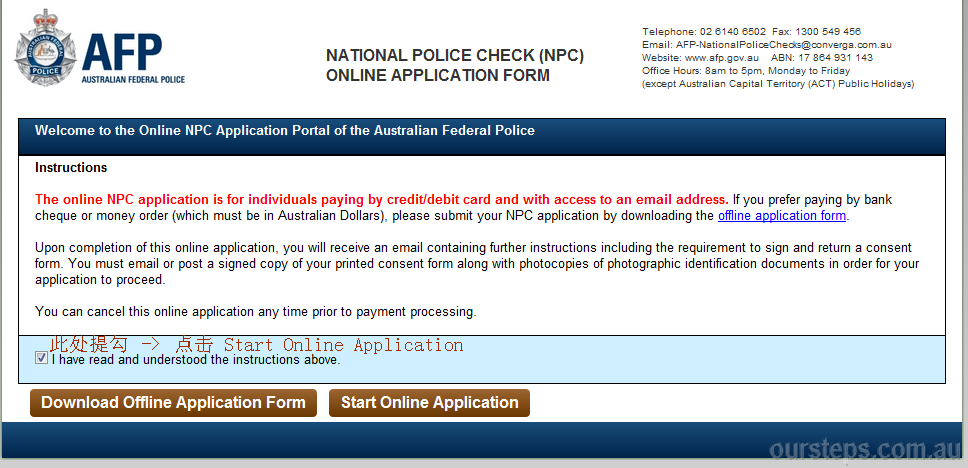Screen dimensions: 968x468
Task: Click the National Police Check form title
Action: [x=455, y=65]
